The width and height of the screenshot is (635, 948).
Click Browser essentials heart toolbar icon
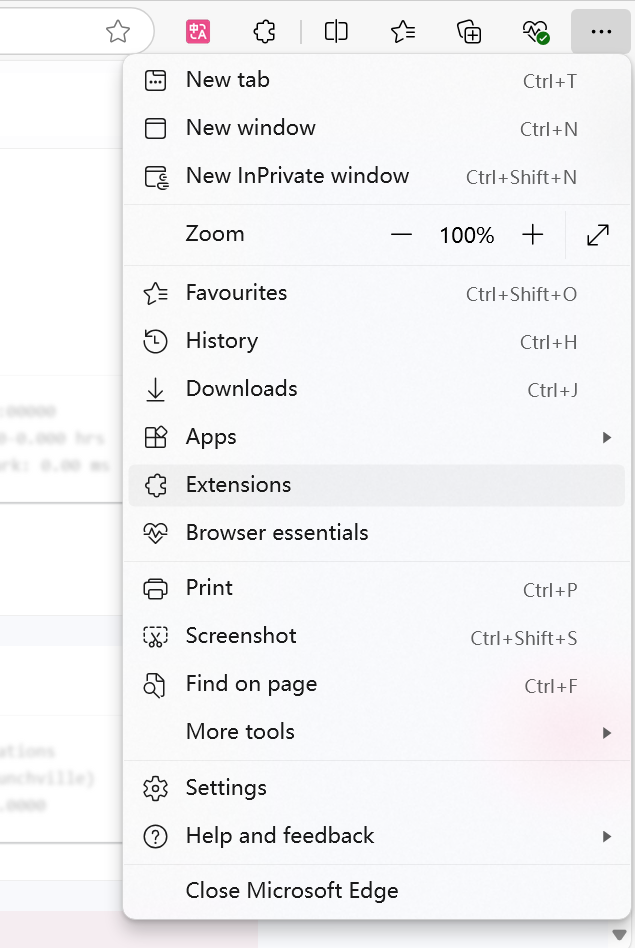536,32
